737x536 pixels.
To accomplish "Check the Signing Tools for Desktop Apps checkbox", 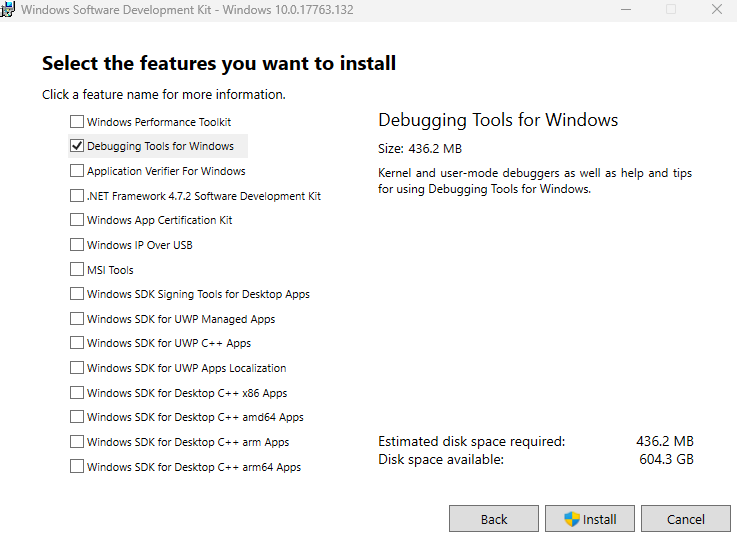I will point(77,294).
